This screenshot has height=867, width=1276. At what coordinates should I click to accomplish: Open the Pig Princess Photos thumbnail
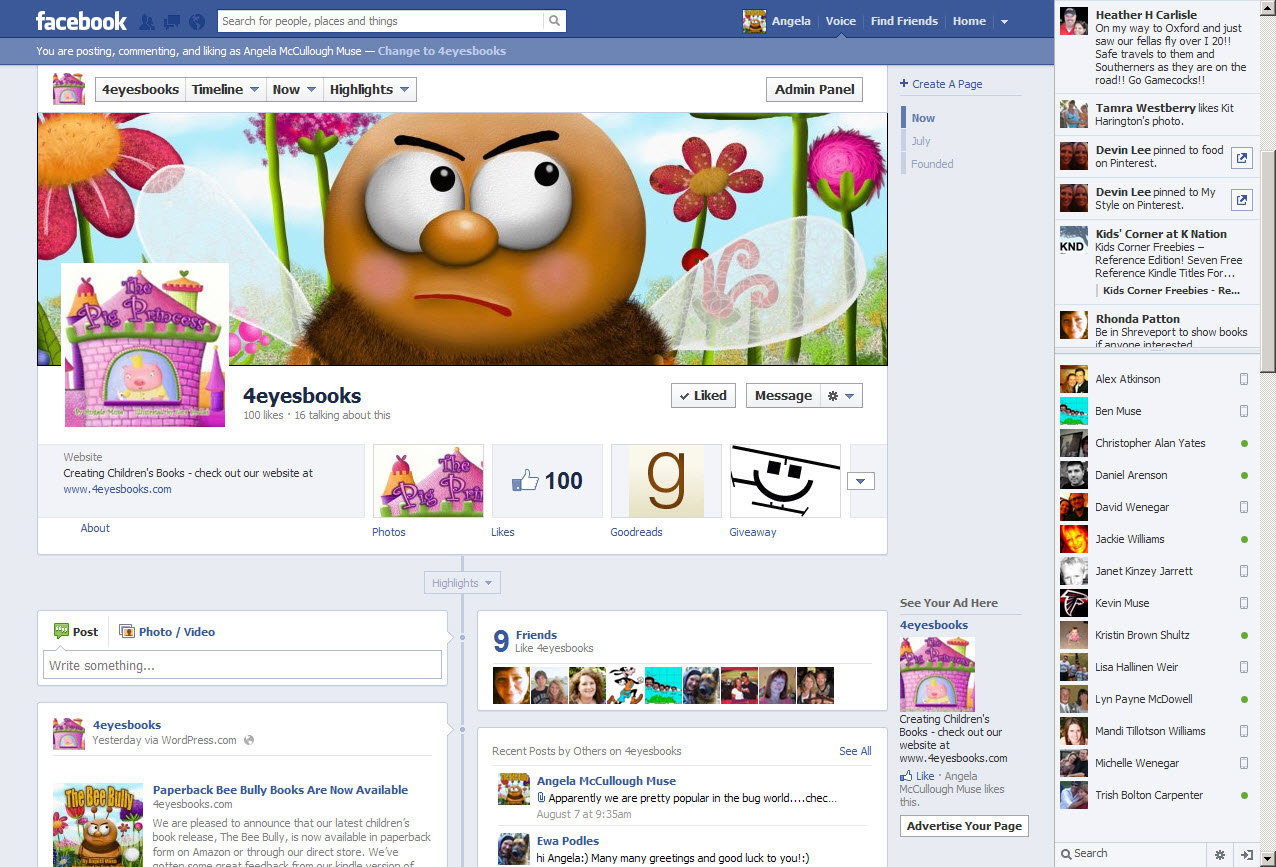[x=428, y=481]
